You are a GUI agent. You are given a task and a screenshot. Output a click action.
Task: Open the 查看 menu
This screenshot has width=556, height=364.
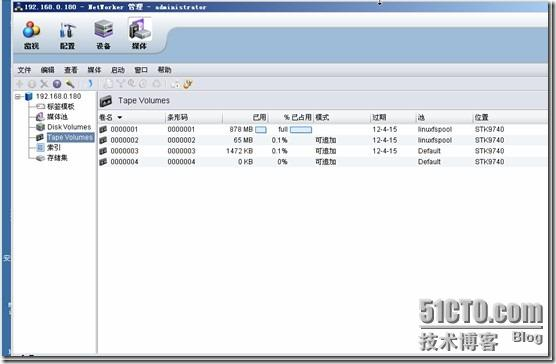[71, 70]
